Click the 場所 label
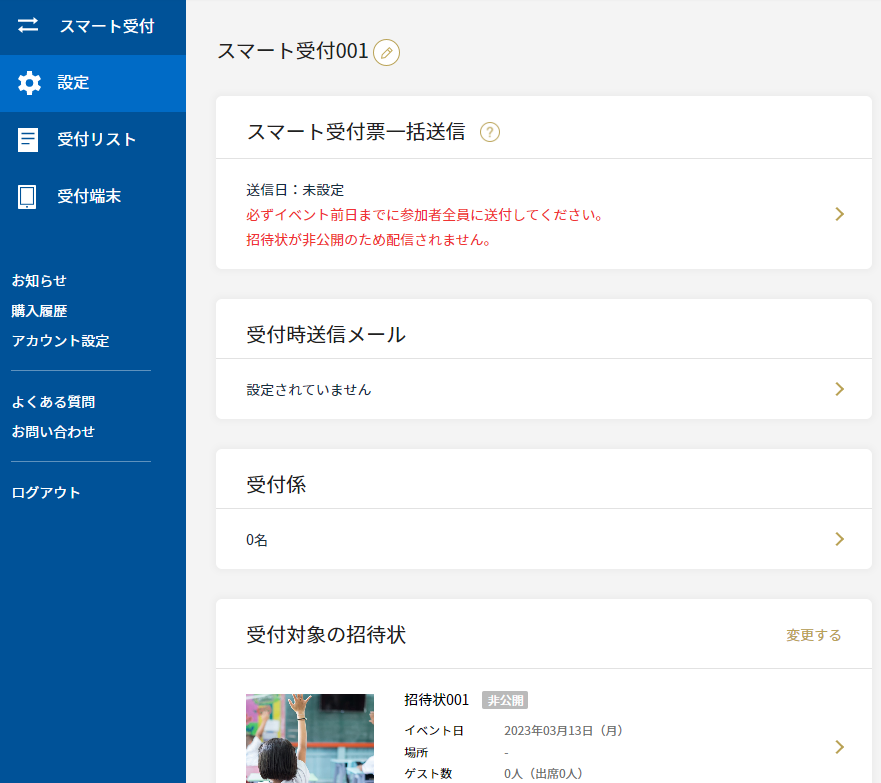This screenshot has height=783, width=881. [416, 752]
